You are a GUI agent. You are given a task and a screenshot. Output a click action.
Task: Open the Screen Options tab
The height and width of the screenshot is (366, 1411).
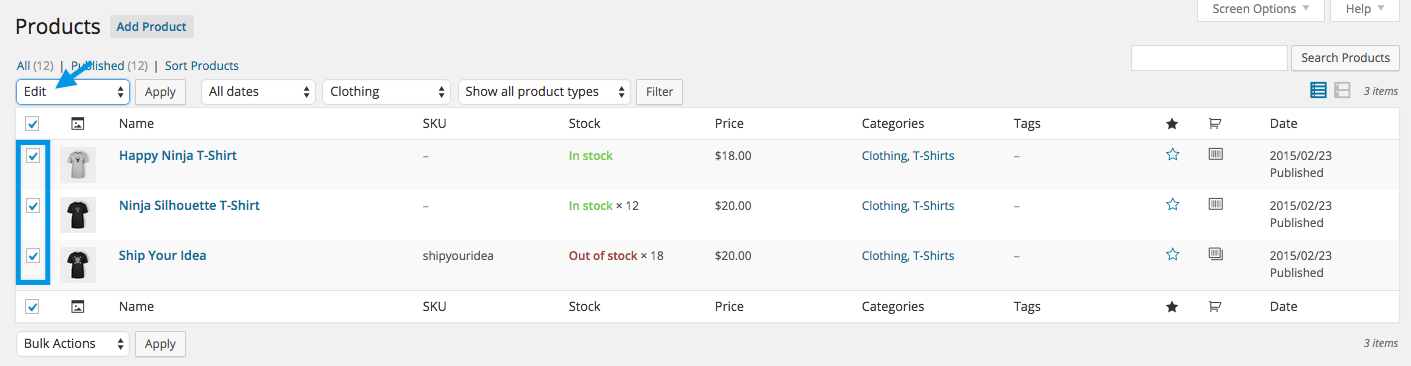(x=1260, y=9)
